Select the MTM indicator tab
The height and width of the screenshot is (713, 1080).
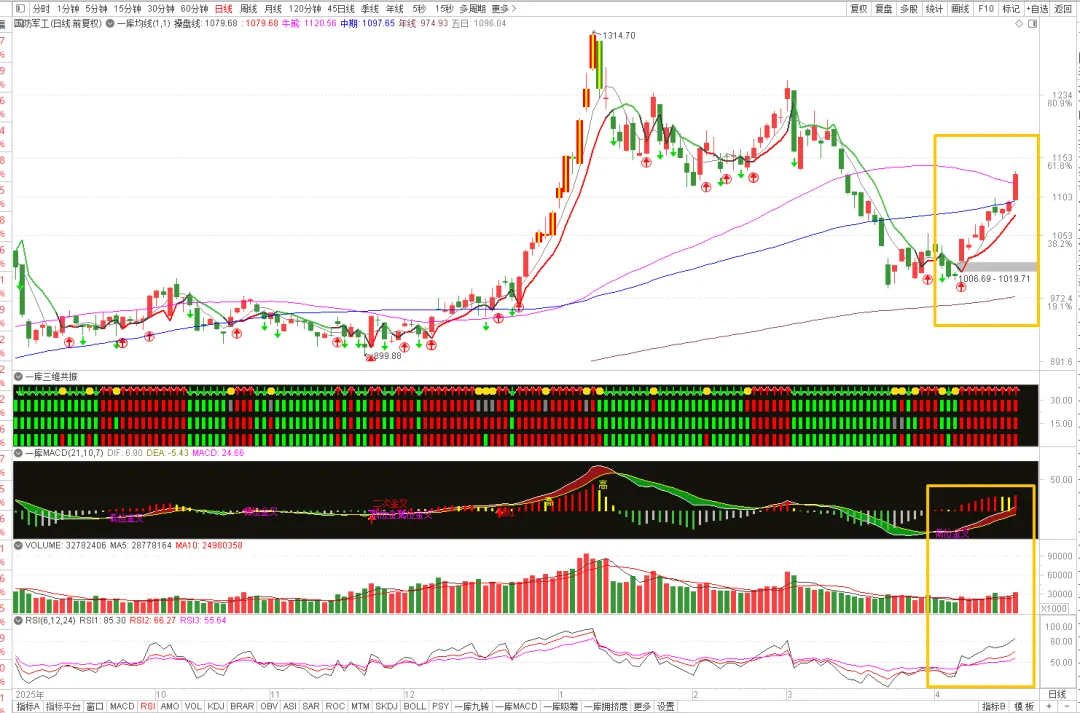[360, 706]
